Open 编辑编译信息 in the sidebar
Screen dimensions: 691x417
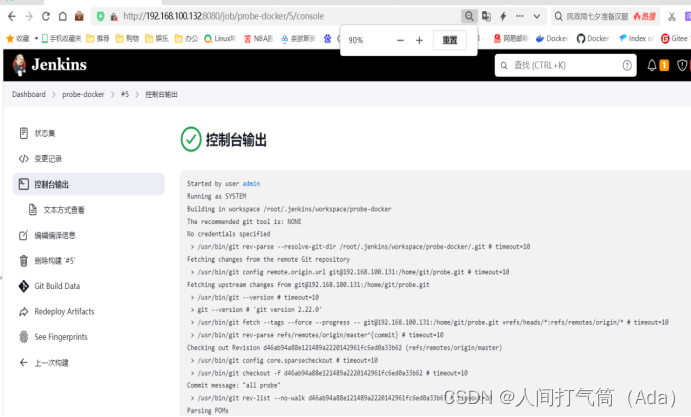(x=89, y=235)
